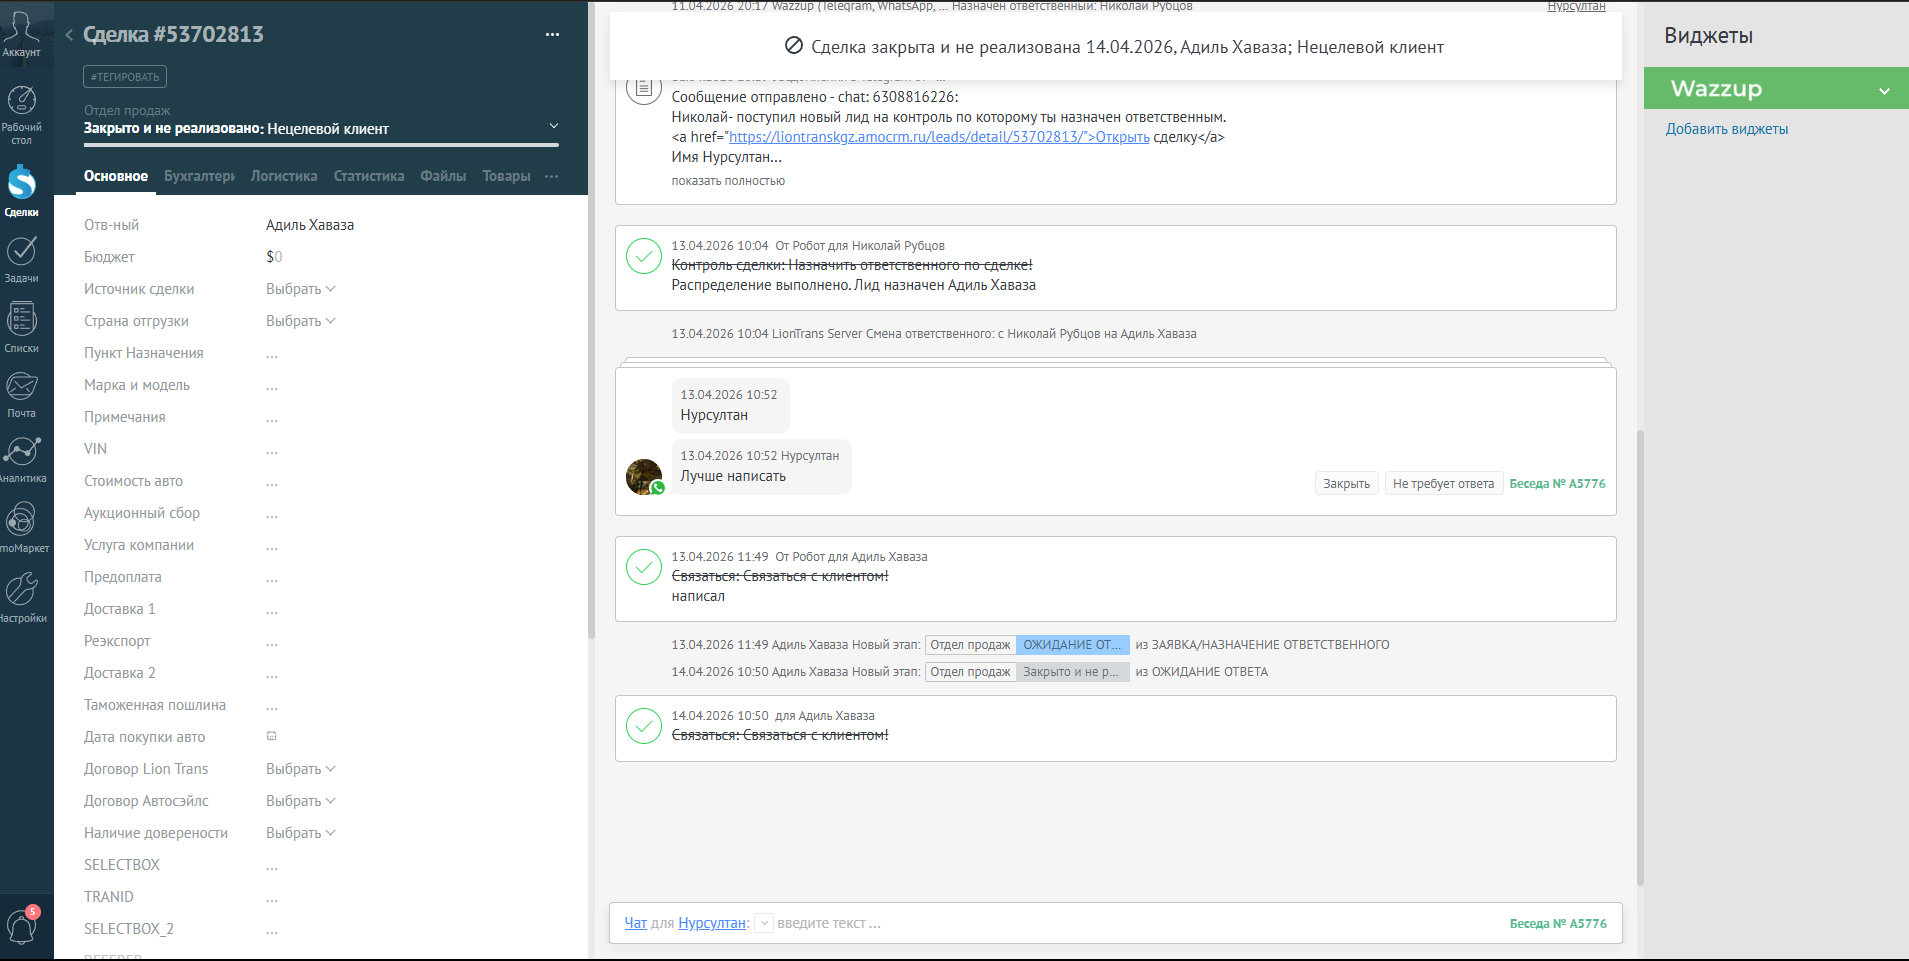Viewport: 1909px width, 961px height.
Task: Open the Задачи section
Action: 21,259
